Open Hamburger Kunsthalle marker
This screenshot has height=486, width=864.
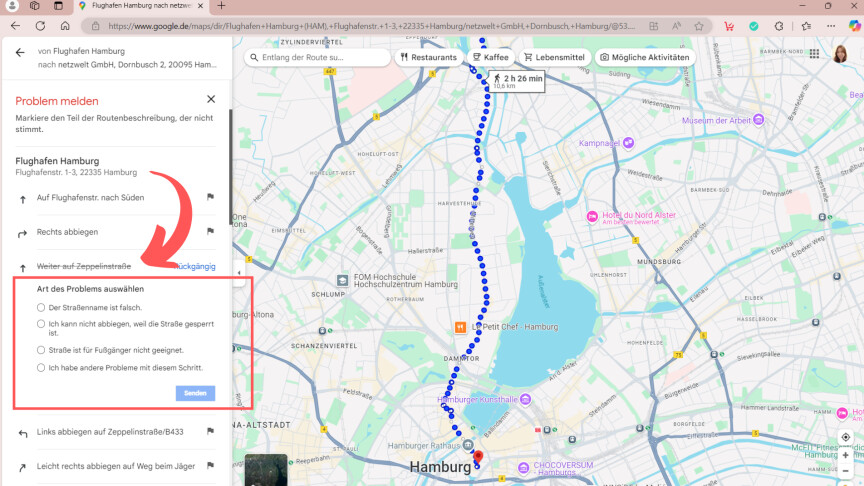coord(526,399)
